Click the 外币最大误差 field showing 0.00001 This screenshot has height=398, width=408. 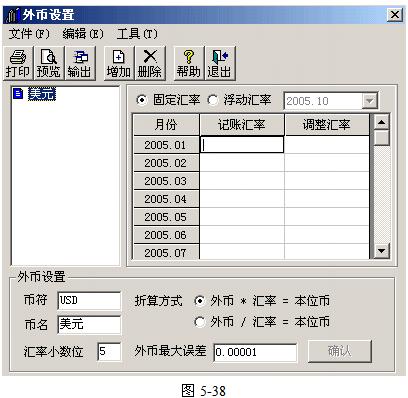255,353
